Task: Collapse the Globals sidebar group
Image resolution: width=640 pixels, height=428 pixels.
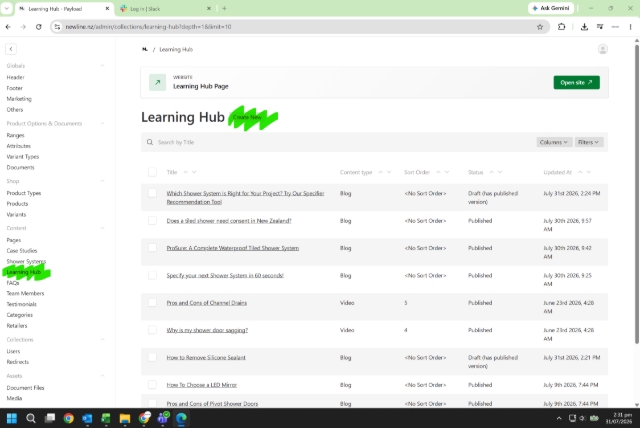Action: (x=102, y=65)
